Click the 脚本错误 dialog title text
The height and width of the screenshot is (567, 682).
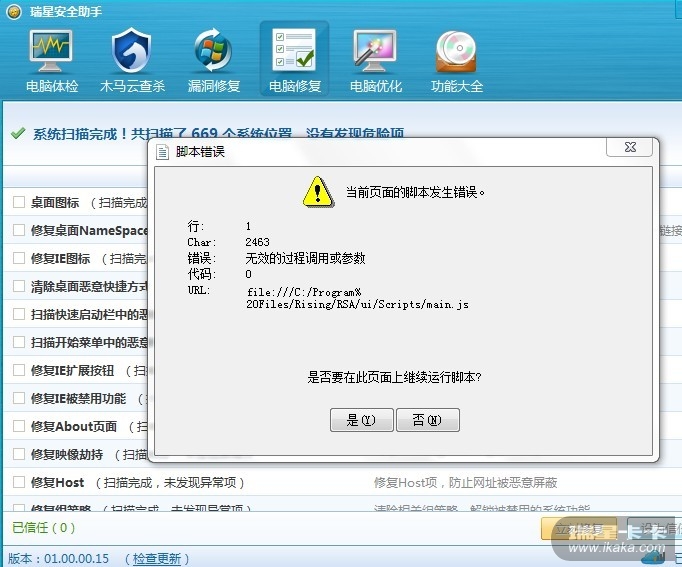click(x=200, y=152)
